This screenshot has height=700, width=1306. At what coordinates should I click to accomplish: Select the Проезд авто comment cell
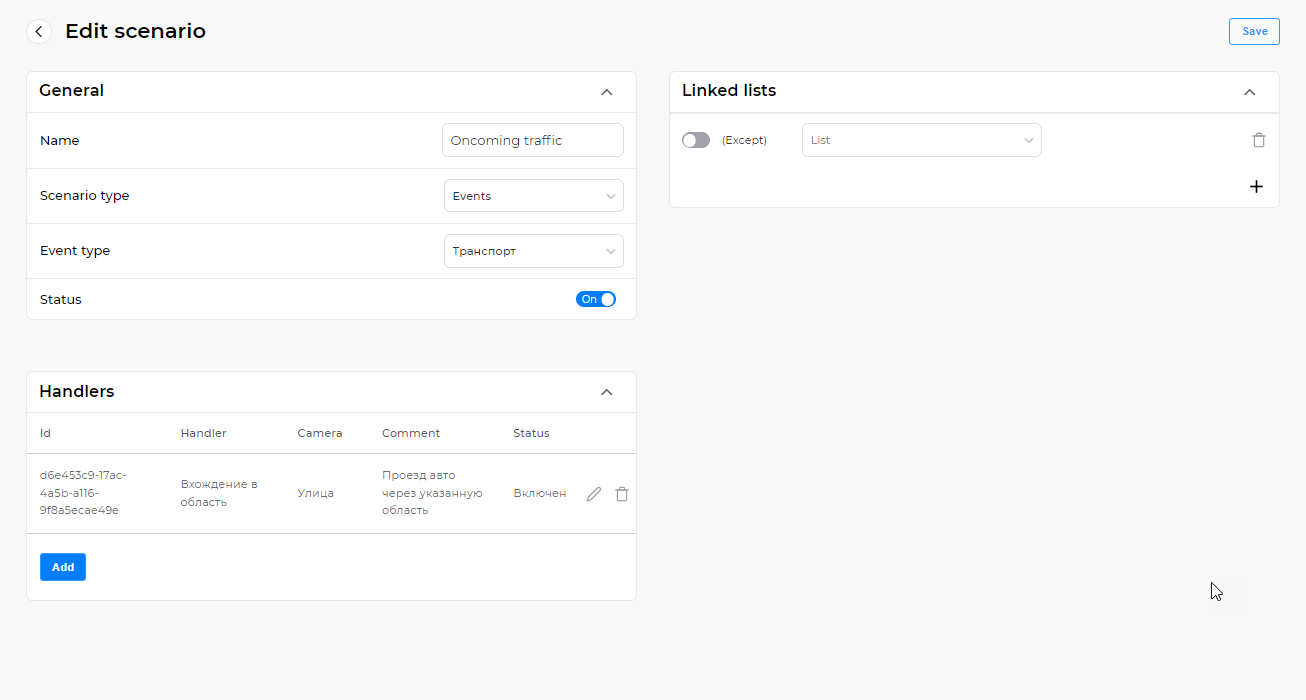432,493
